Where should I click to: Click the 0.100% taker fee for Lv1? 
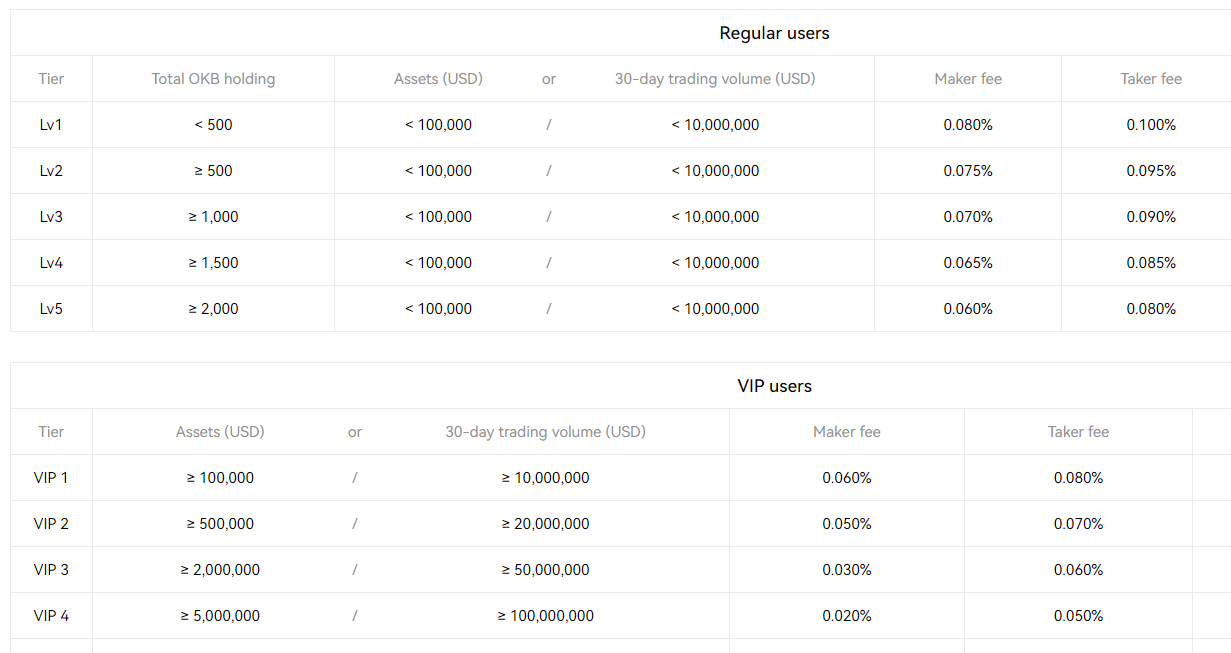(x=1151, y=125)
